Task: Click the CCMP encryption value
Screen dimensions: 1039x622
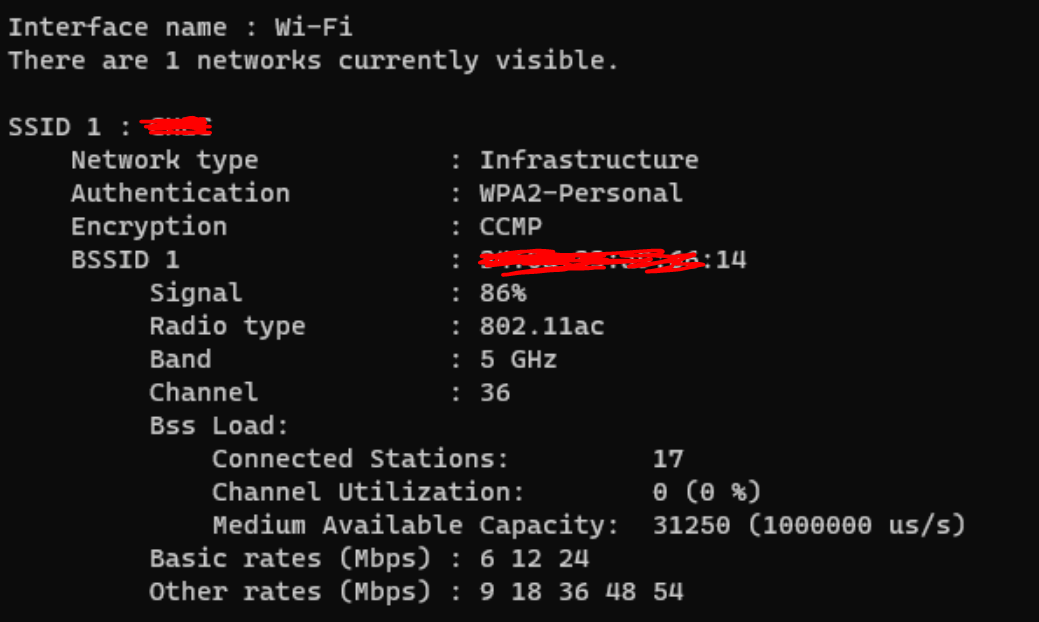Action: [510, 227]
